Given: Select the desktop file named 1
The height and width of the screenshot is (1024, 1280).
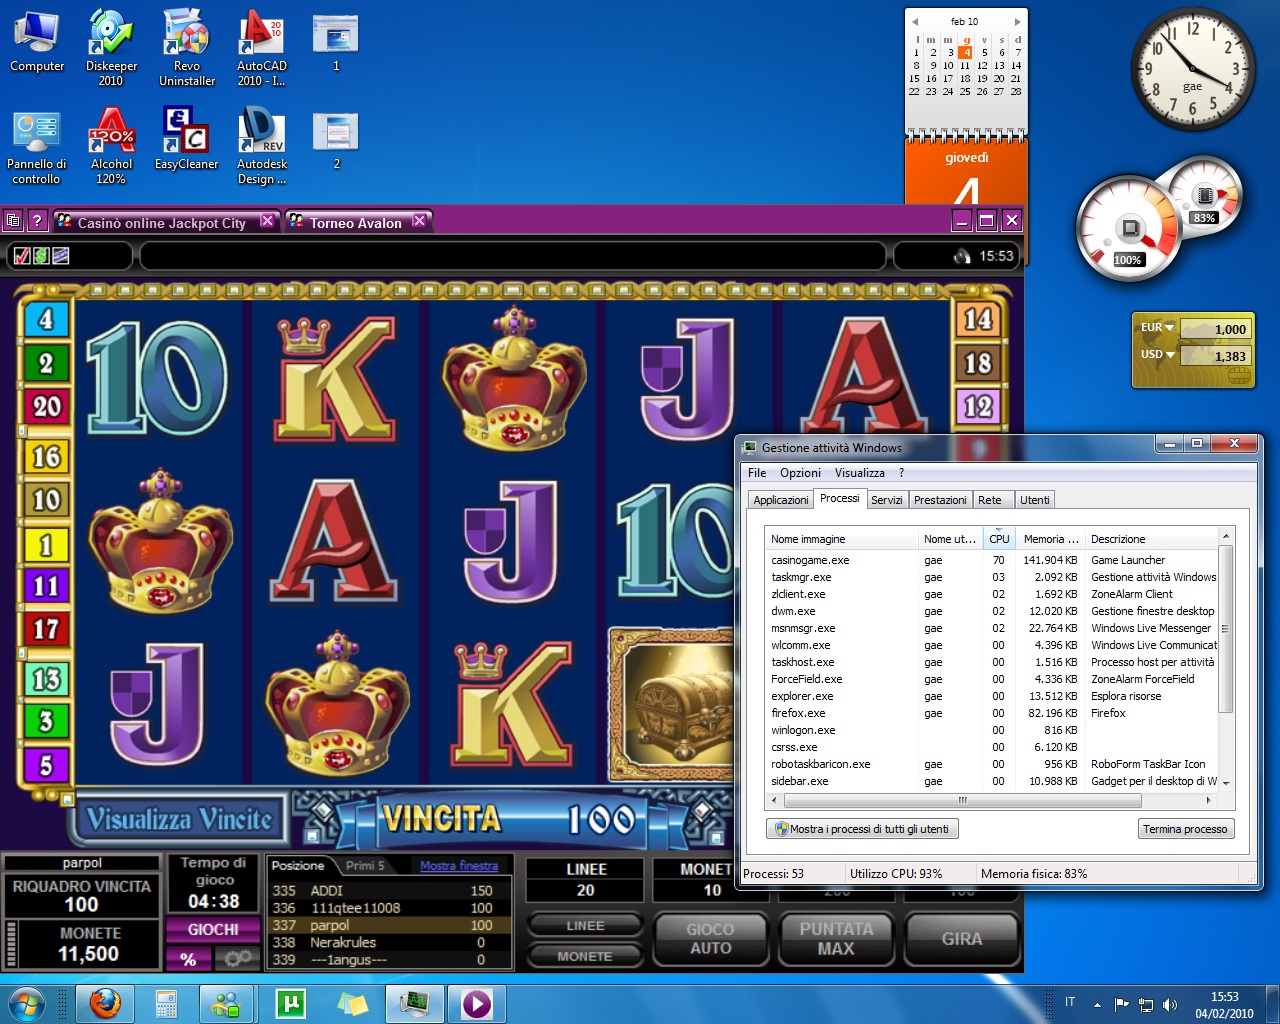Looking at the screenshot, I should [x=336, y=42].
